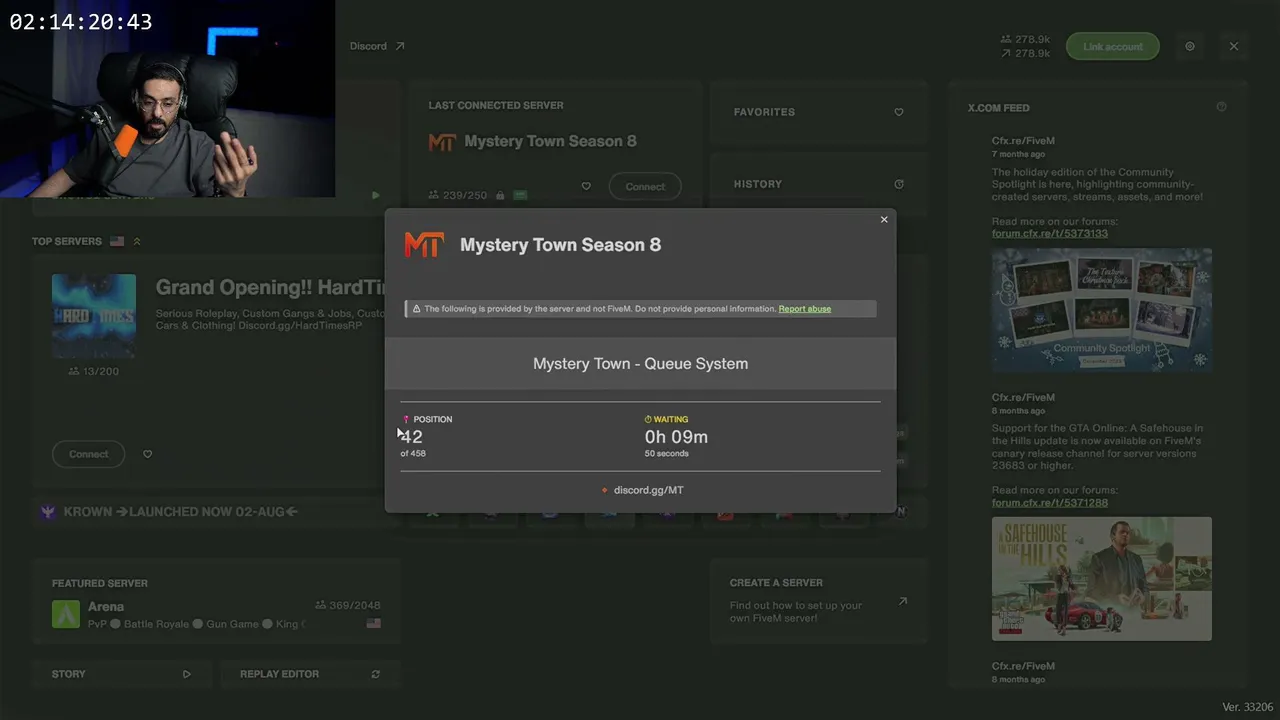Click the waiting time 0h 09m
Screen dimensions: 1280x720
coord(676,437)
